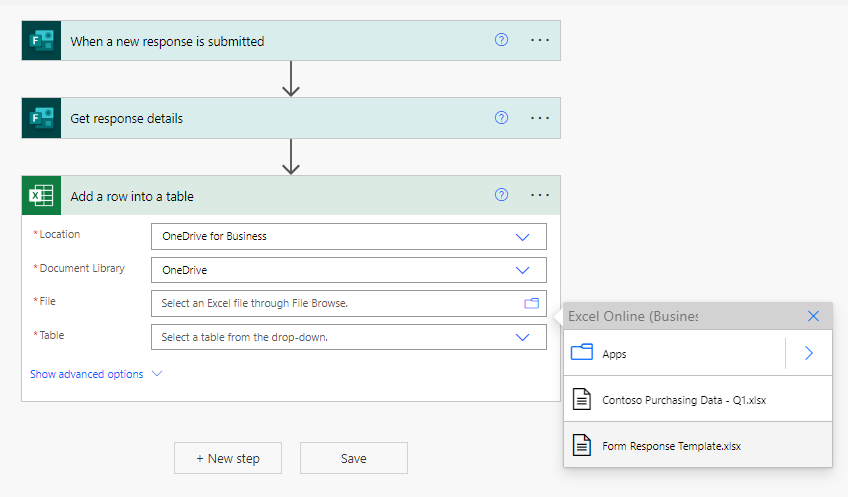
Task: Open help for 'Get response details' step
Action: coord(502,118)
